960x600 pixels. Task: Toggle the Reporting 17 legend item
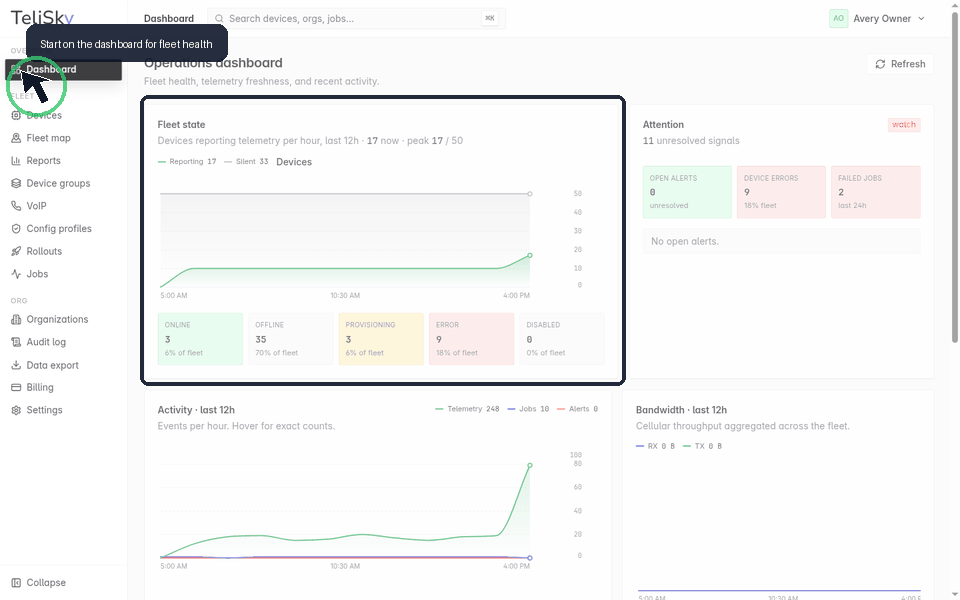pyautogui.click(x=187, y=162)
